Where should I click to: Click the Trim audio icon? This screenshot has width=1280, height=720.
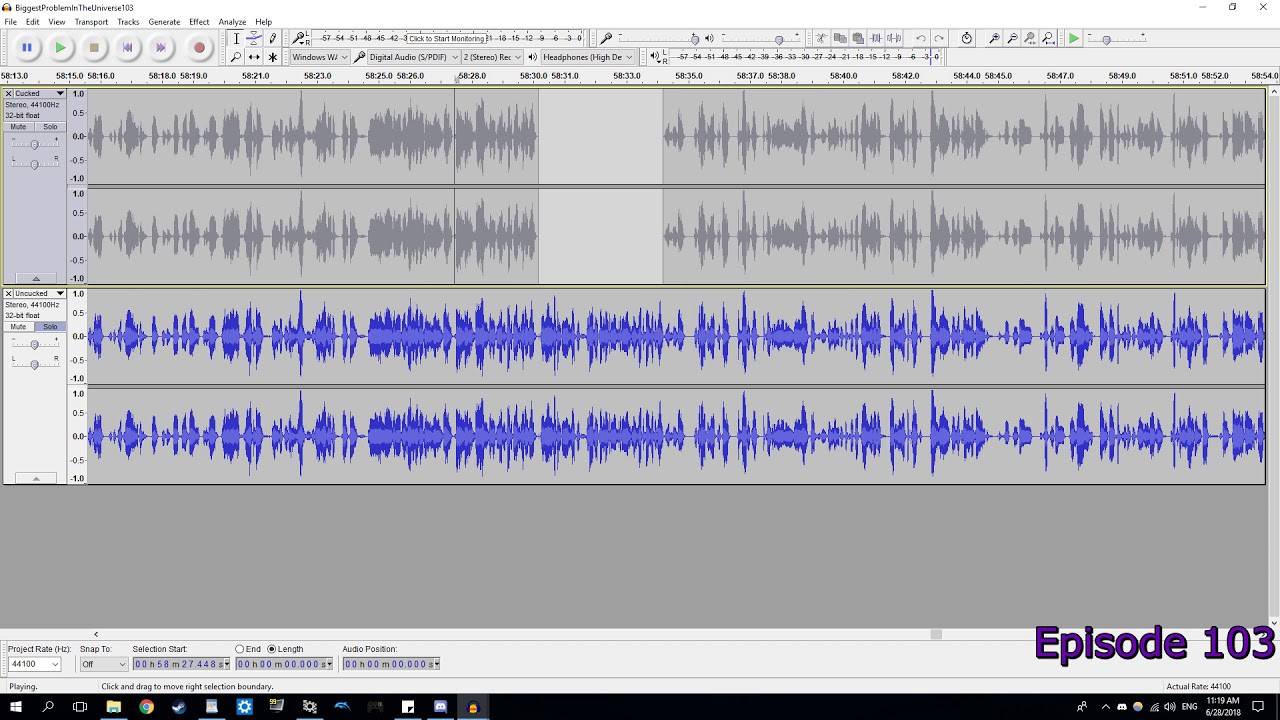[x=876, y=38]
